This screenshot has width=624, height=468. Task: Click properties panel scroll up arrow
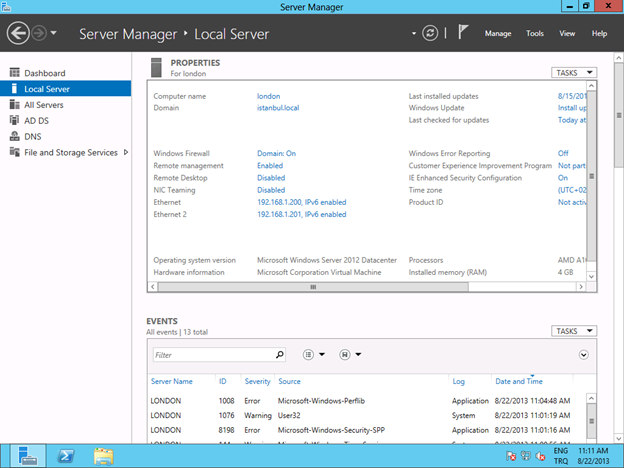click(x=591, y=86)
